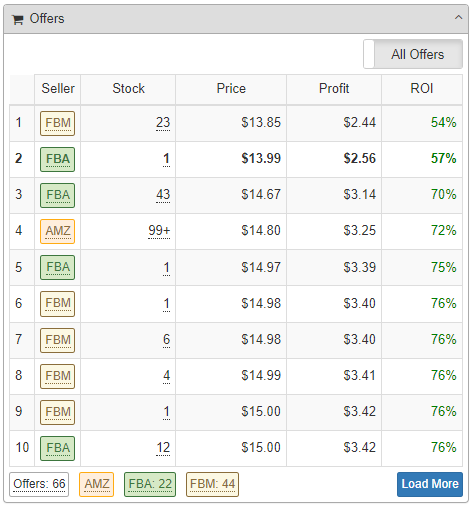This screenshot has width=472, height=507.
Task: Click the 99+ stock value for Amazon
Action: coord(159,231)
